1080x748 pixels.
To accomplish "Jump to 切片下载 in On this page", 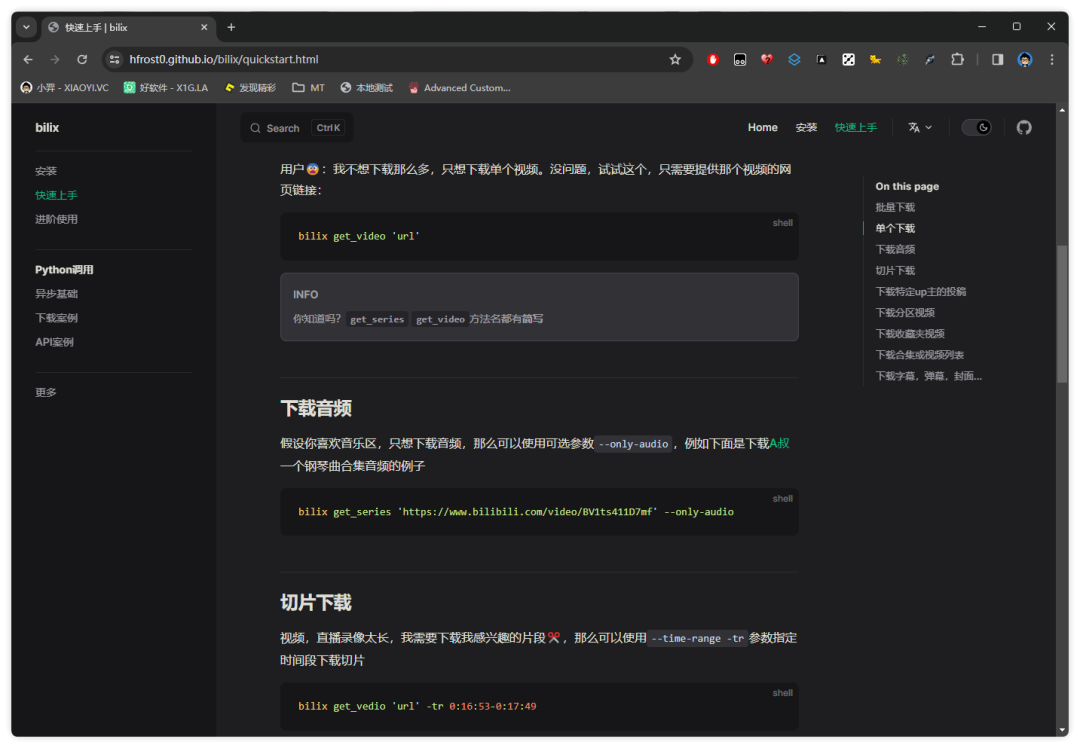I will coord(895,270).
